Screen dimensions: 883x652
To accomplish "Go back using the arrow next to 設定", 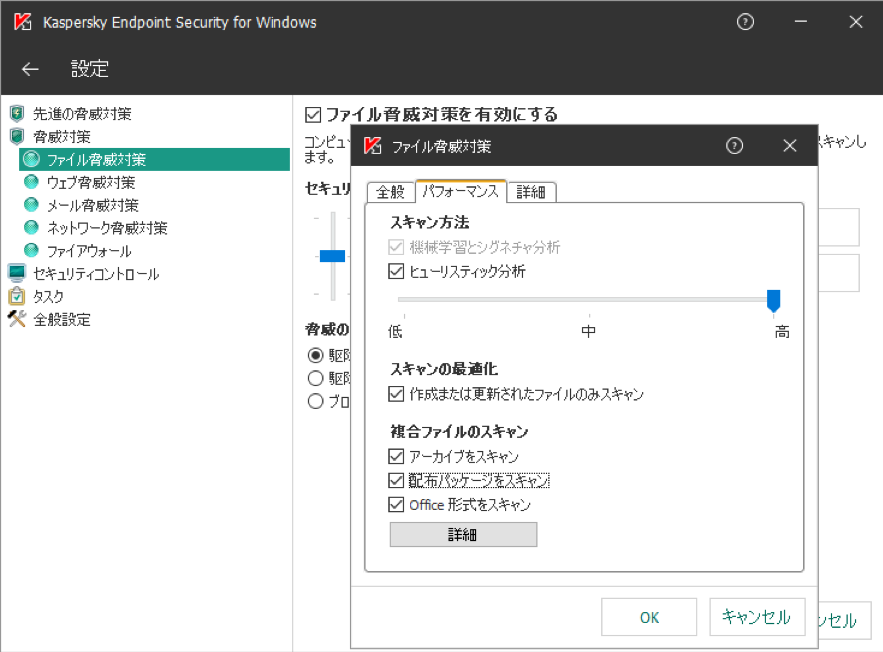I will [30, 69].
